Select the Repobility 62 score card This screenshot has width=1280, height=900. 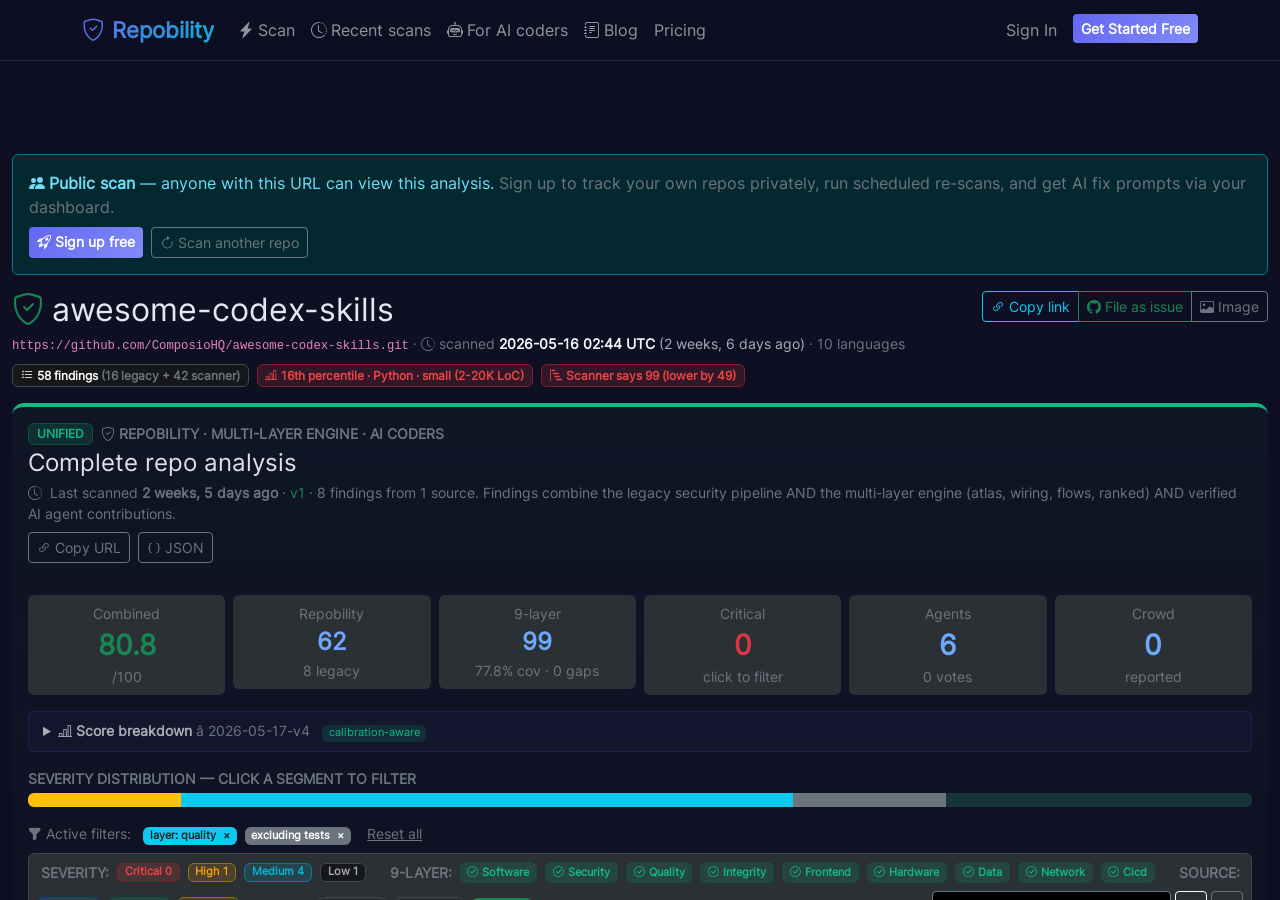(332, 642)
